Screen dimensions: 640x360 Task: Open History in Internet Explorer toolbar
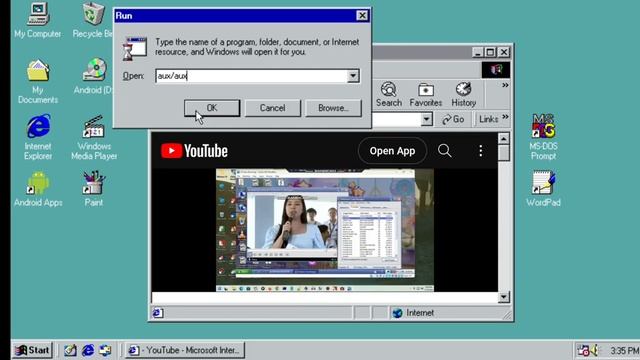[x=464, y=94]
